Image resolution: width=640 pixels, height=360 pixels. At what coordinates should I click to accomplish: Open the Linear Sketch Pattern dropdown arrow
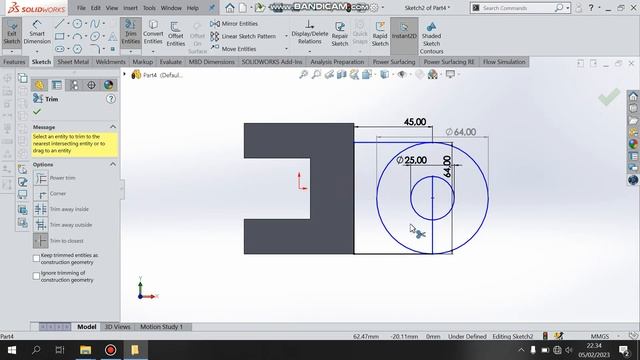point(286,36)
